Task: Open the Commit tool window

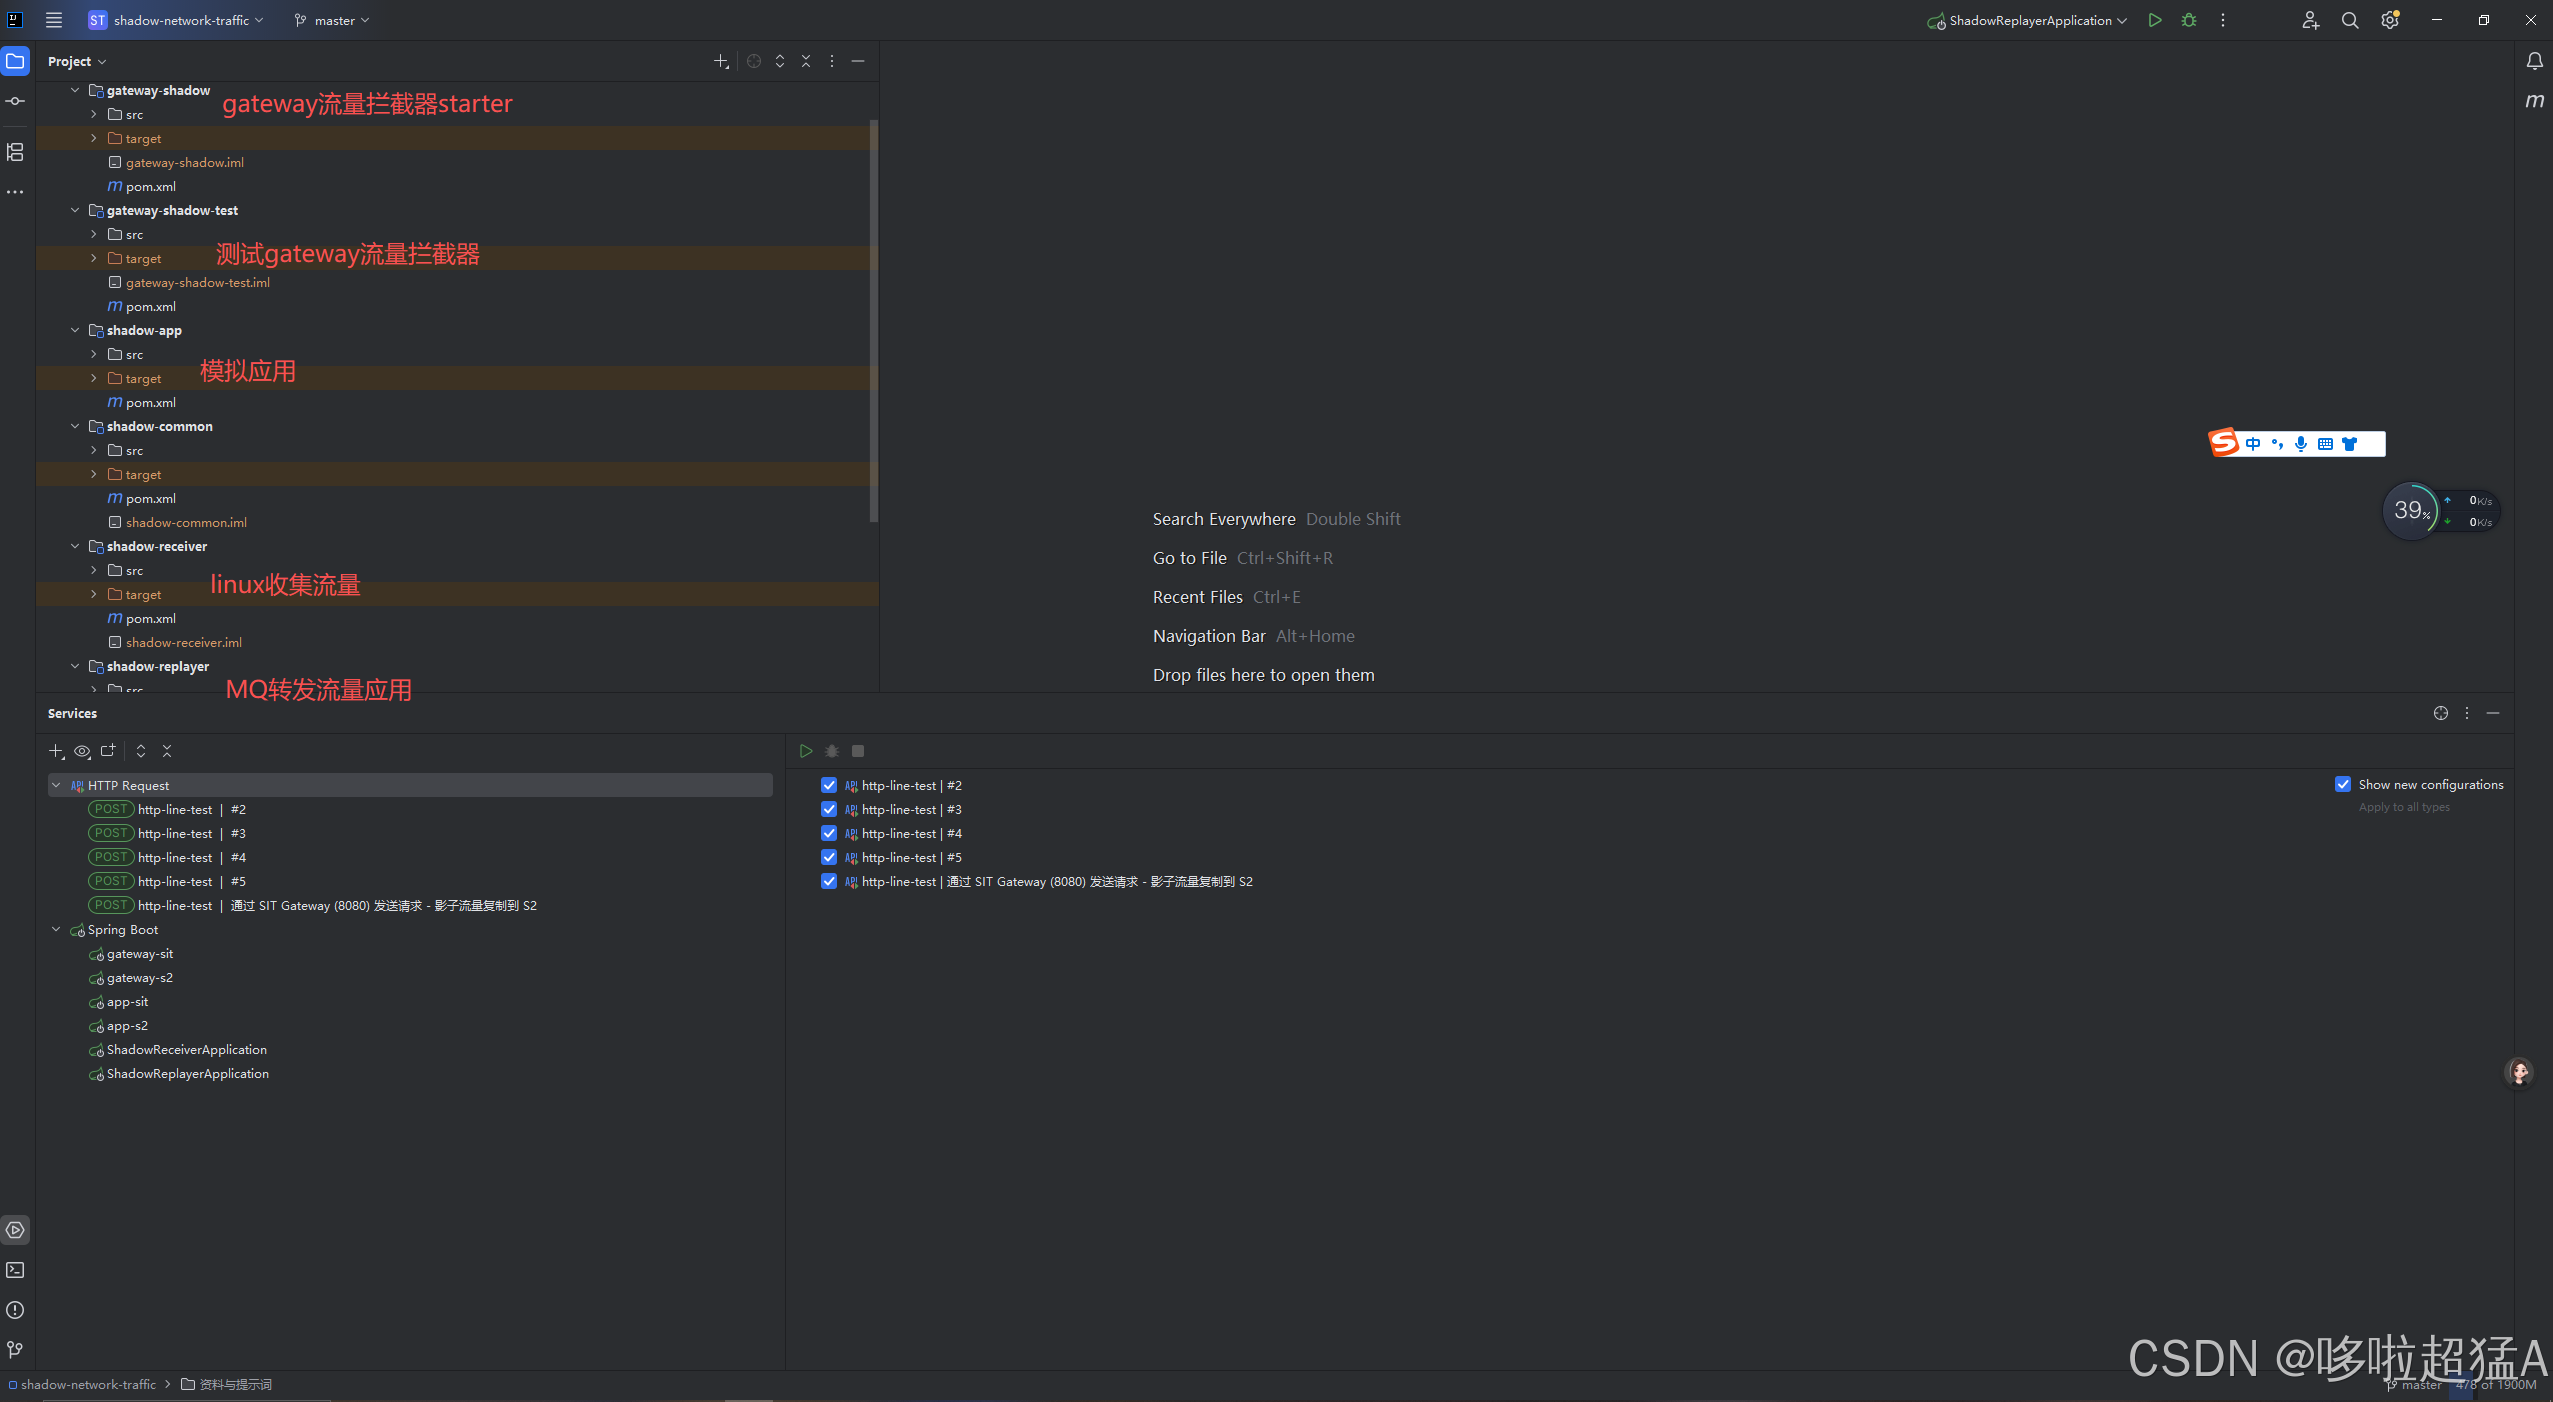Action: coord(15,101)
